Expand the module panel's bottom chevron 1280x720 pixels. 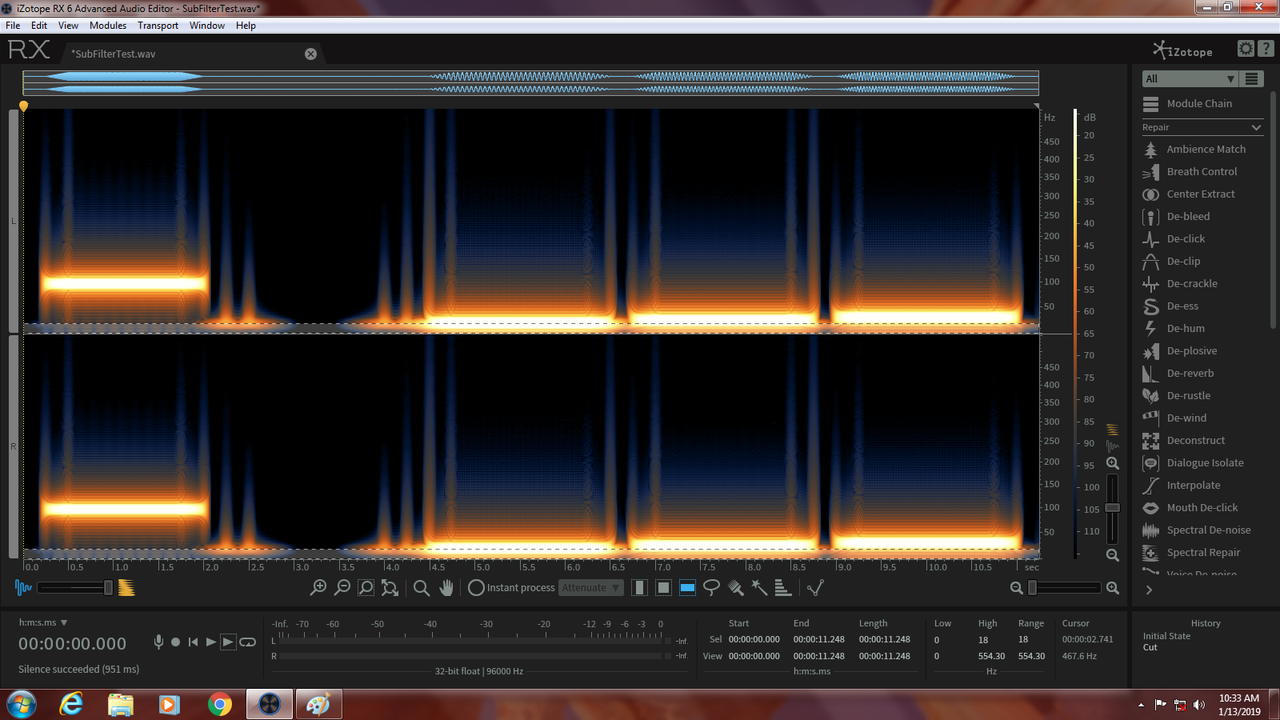[1149, 590]
